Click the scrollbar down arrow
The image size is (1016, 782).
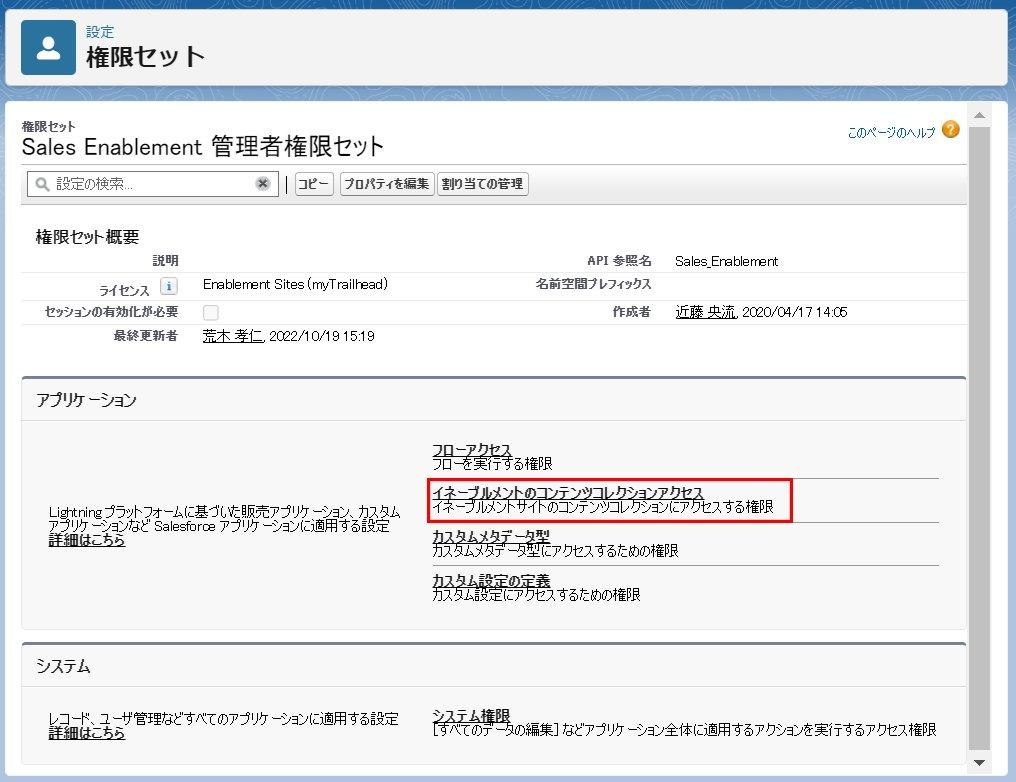[979, 763]
